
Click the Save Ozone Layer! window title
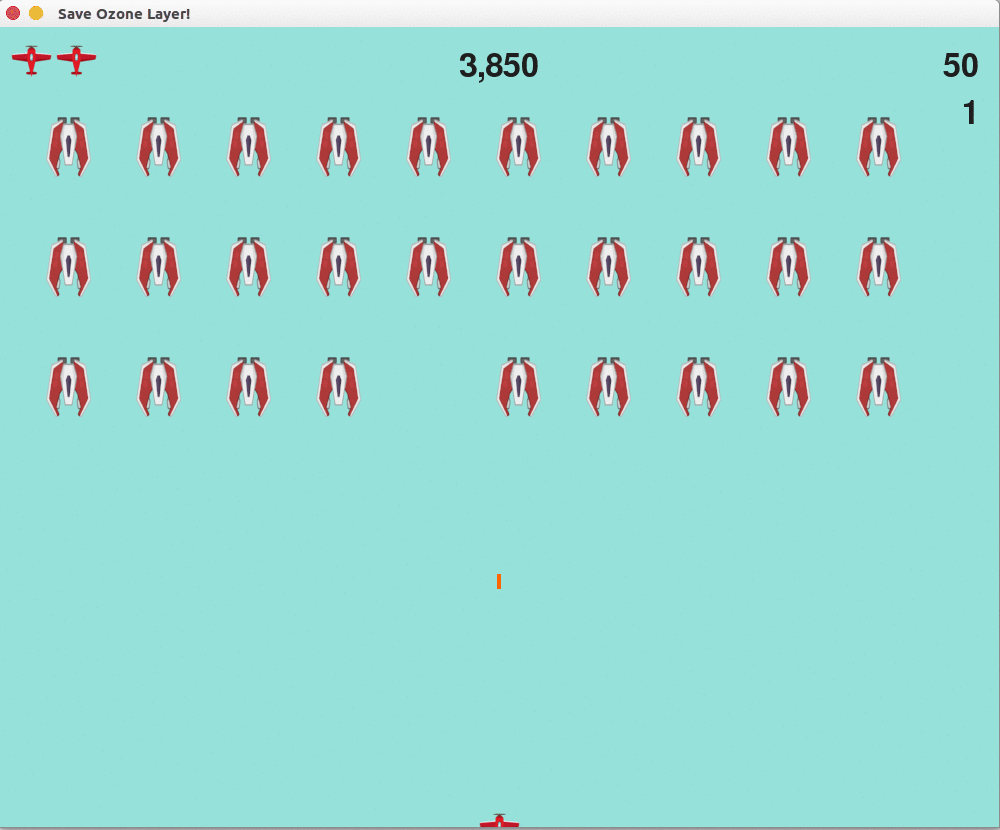[x=124, y=14]
